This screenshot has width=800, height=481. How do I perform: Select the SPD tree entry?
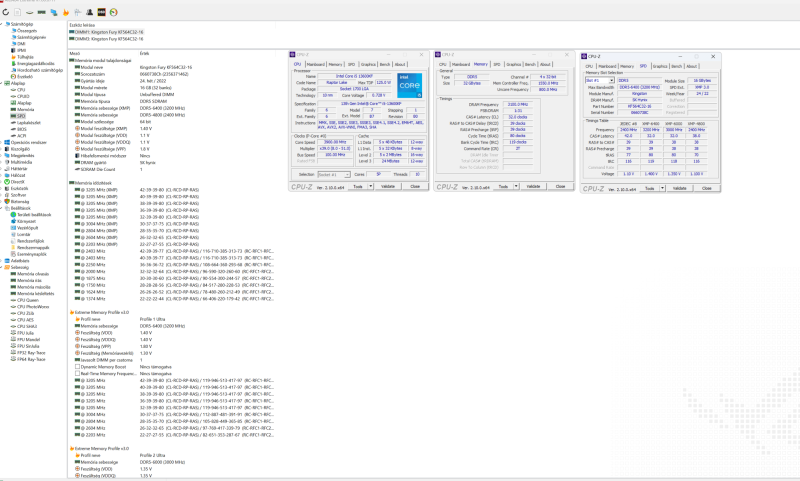point(21,116)
